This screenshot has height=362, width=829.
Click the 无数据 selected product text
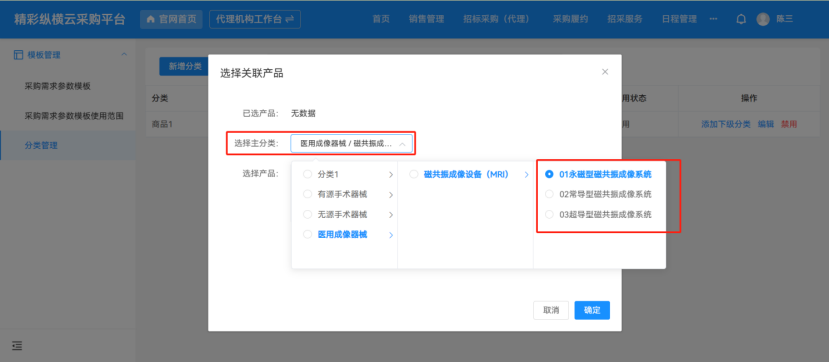pyautogui.click(x=303, y=113)
